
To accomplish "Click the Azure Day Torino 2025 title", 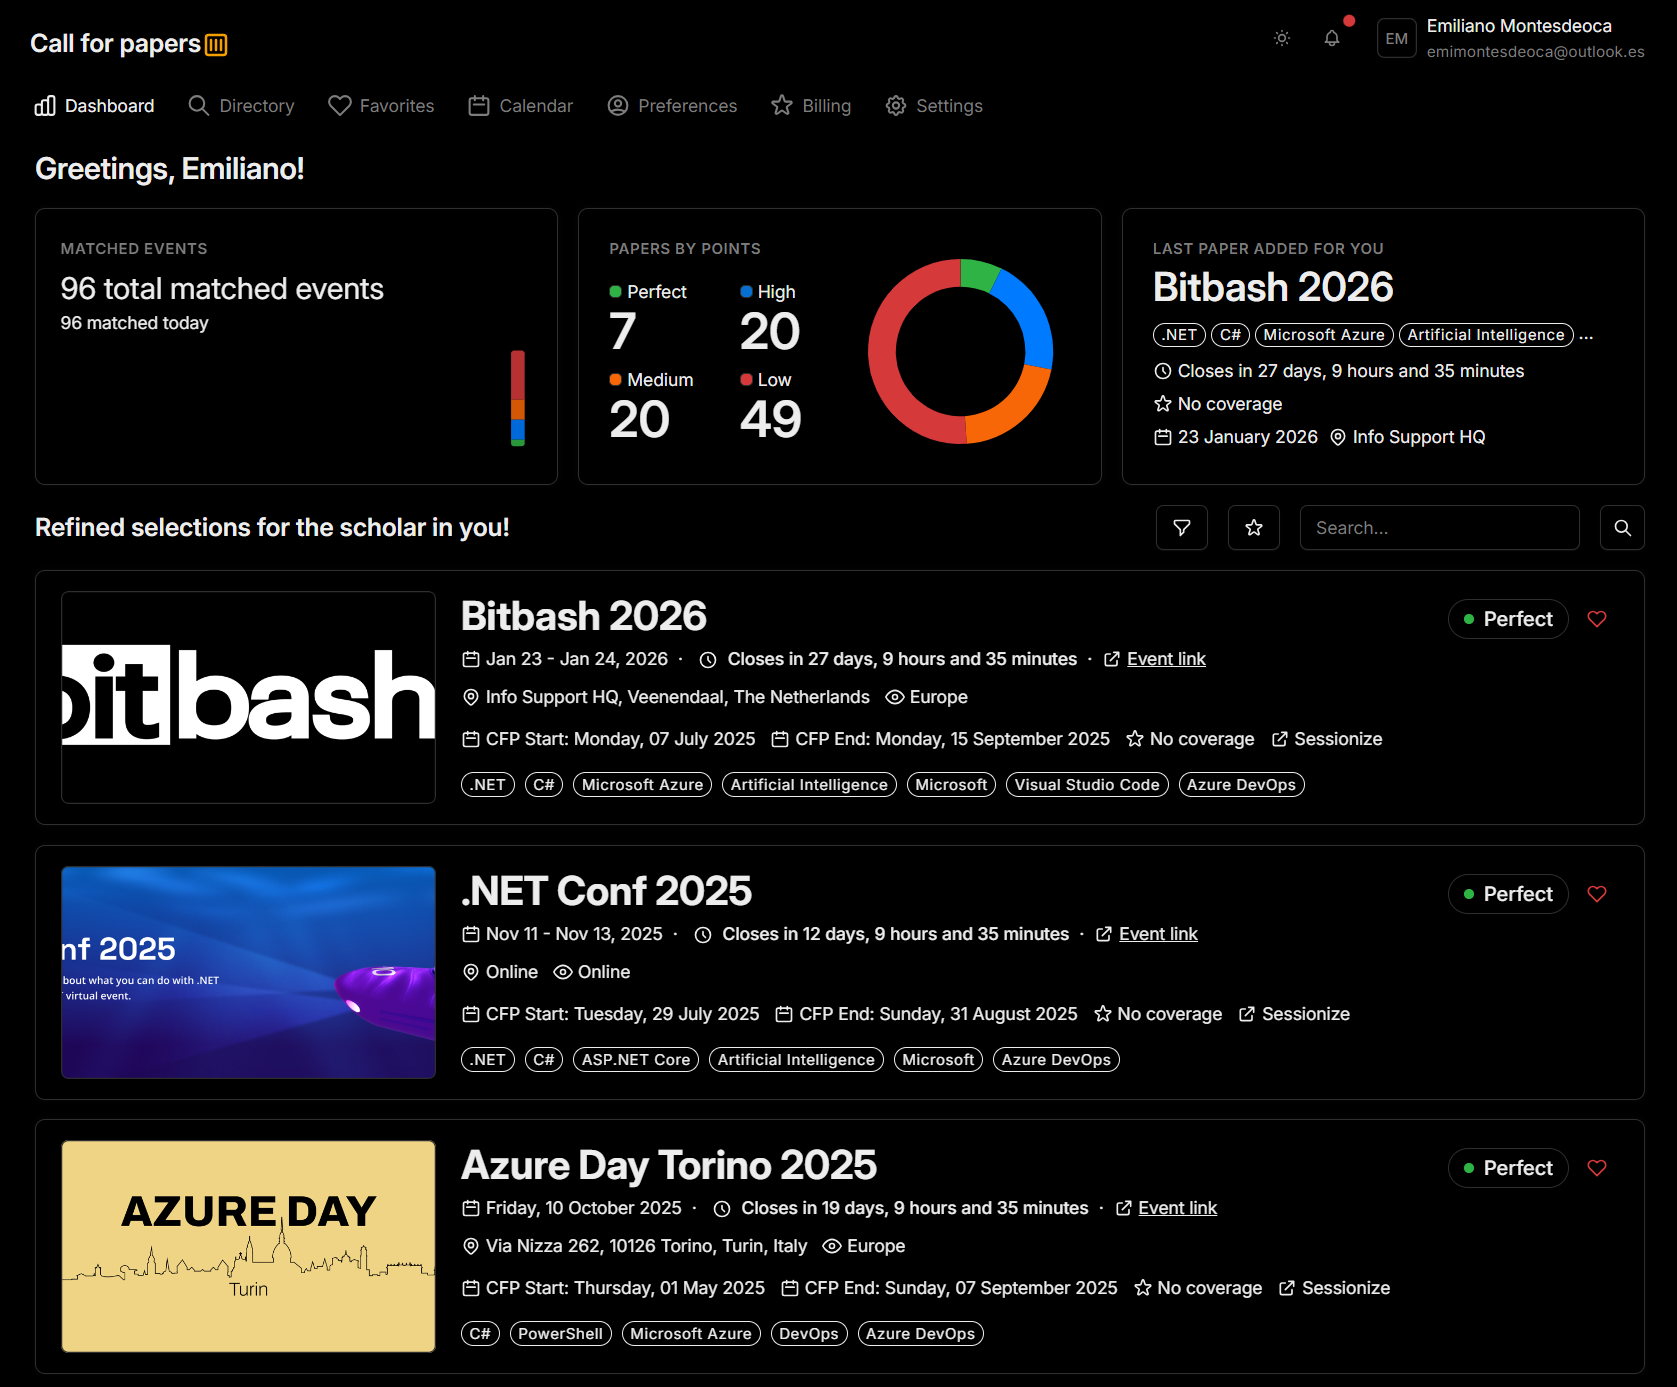I will click(669, 1165).
